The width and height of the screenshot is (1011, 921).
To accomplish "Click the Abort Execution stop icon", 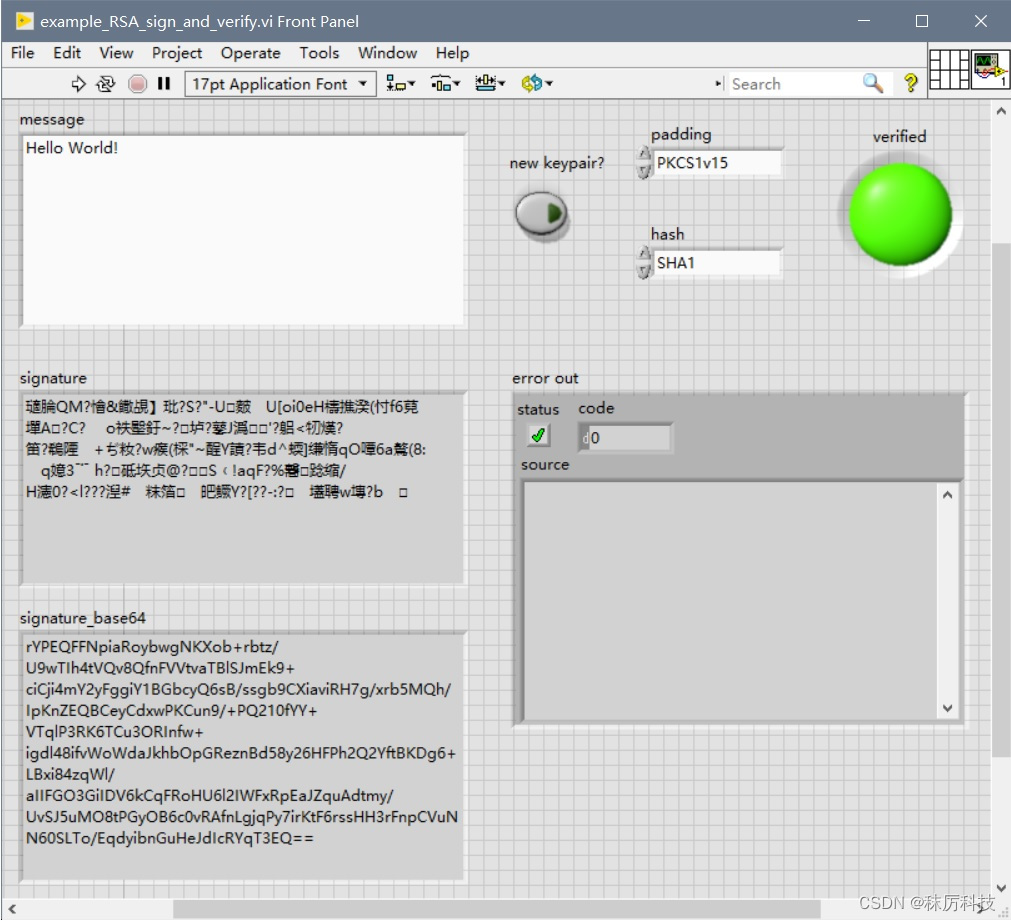I will [138, 84].
